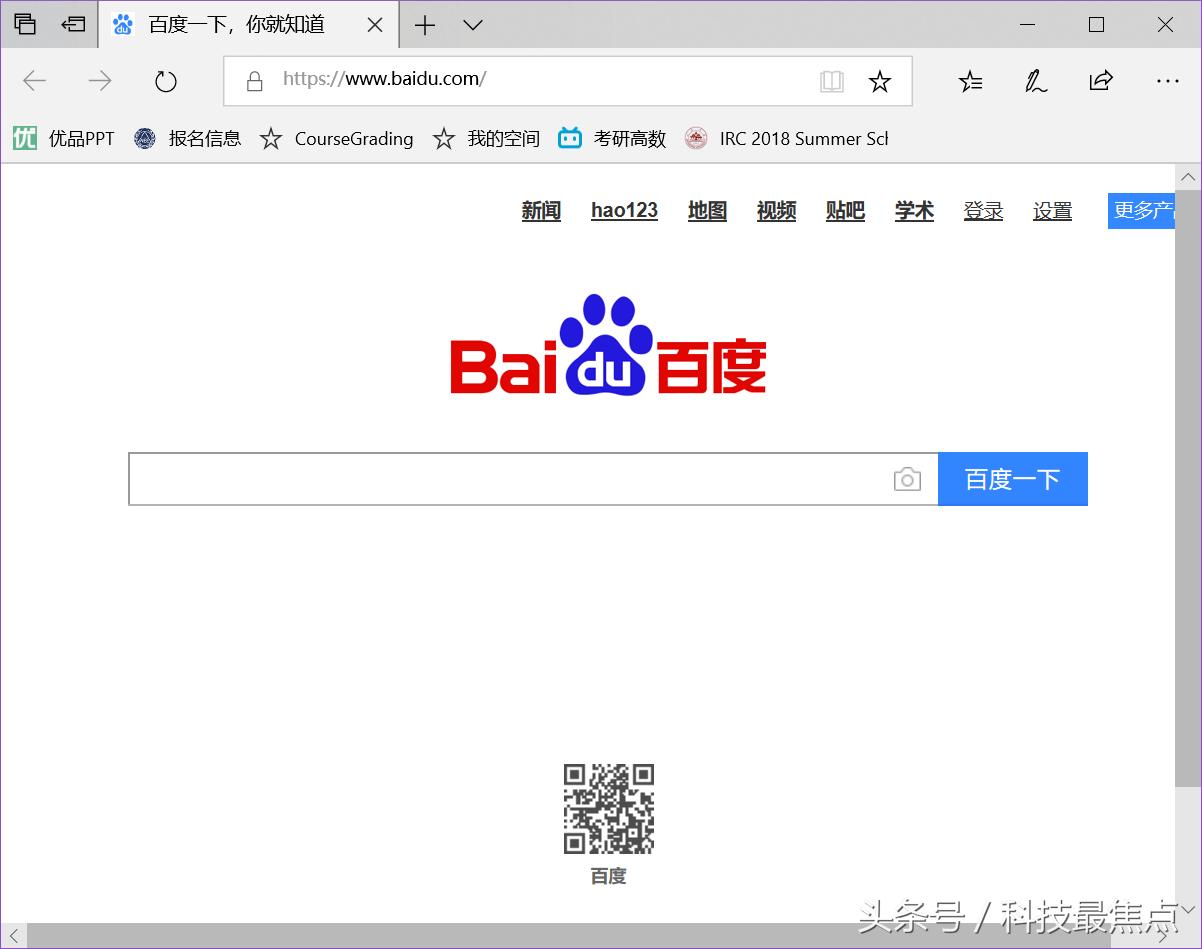Click the 百度一下 search button

point(1013,479)
